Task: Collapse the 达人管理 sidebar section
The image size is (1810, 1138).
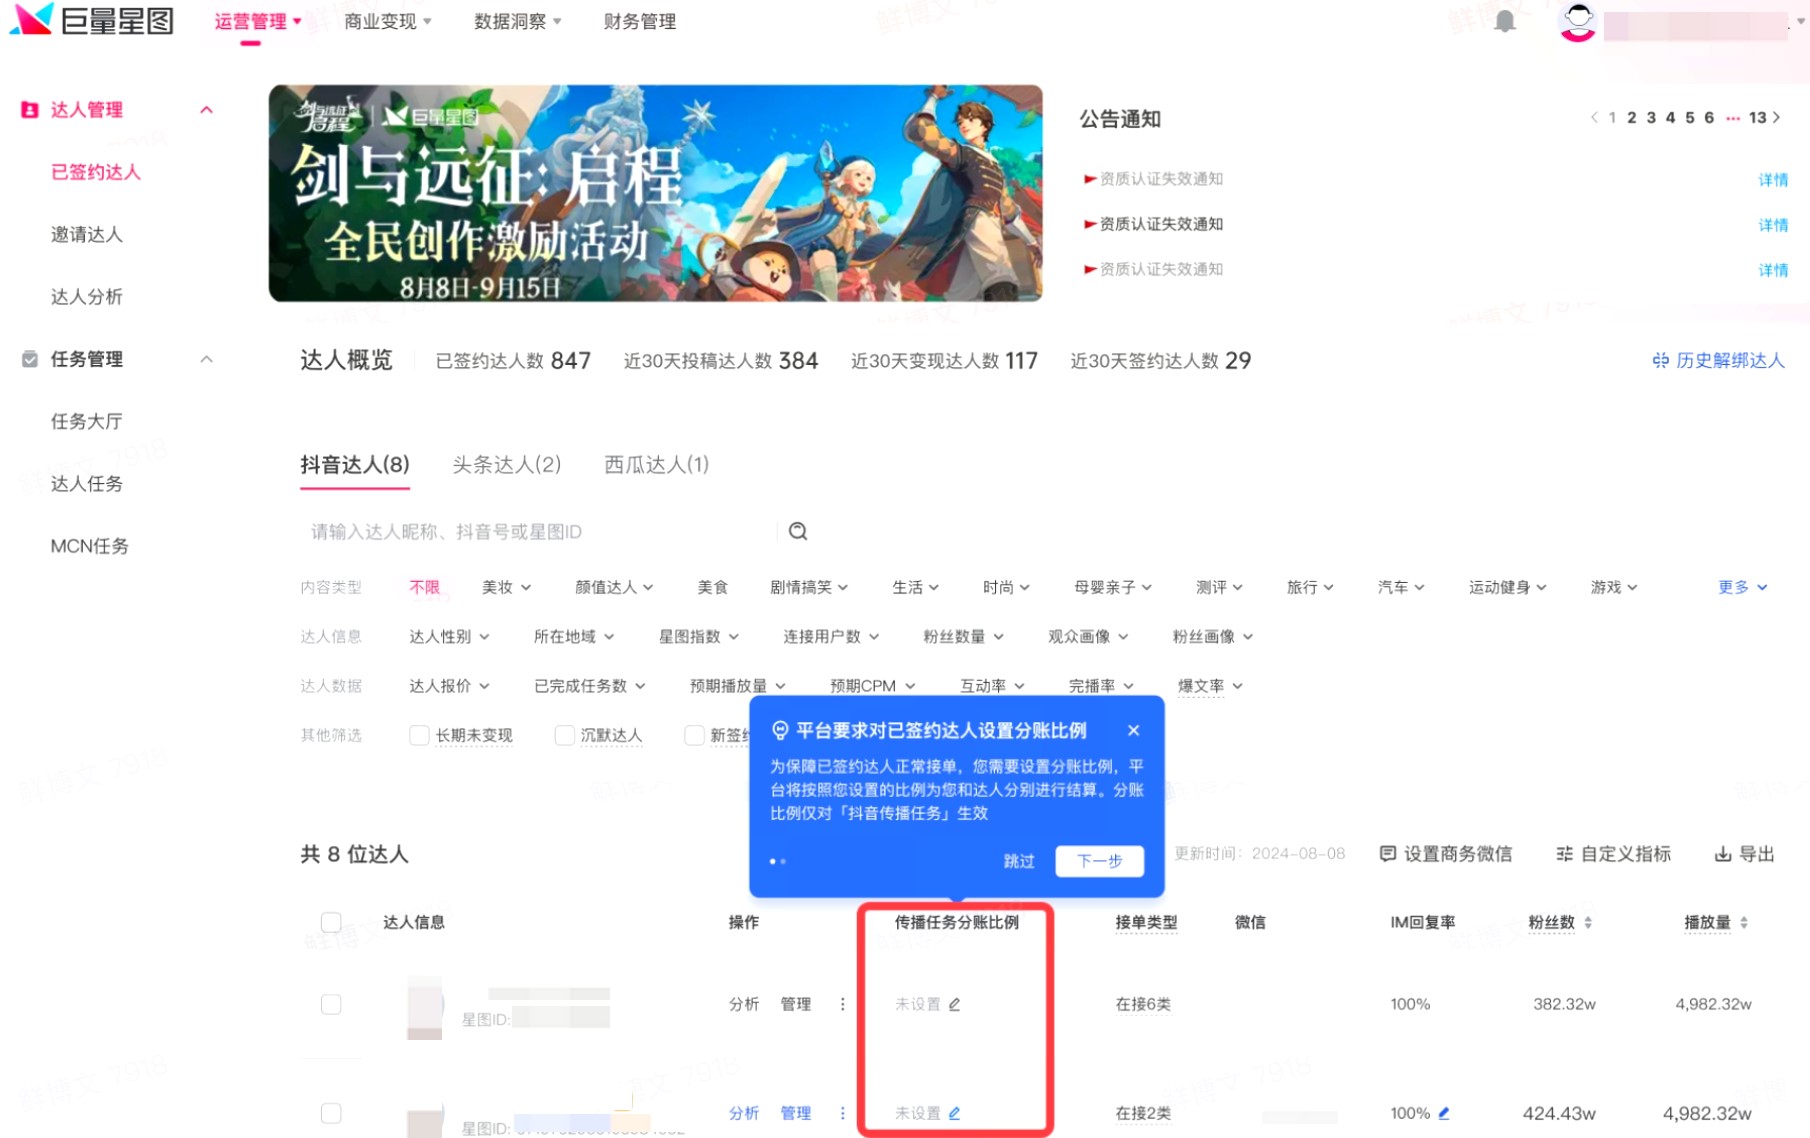Action: [206, 110]
